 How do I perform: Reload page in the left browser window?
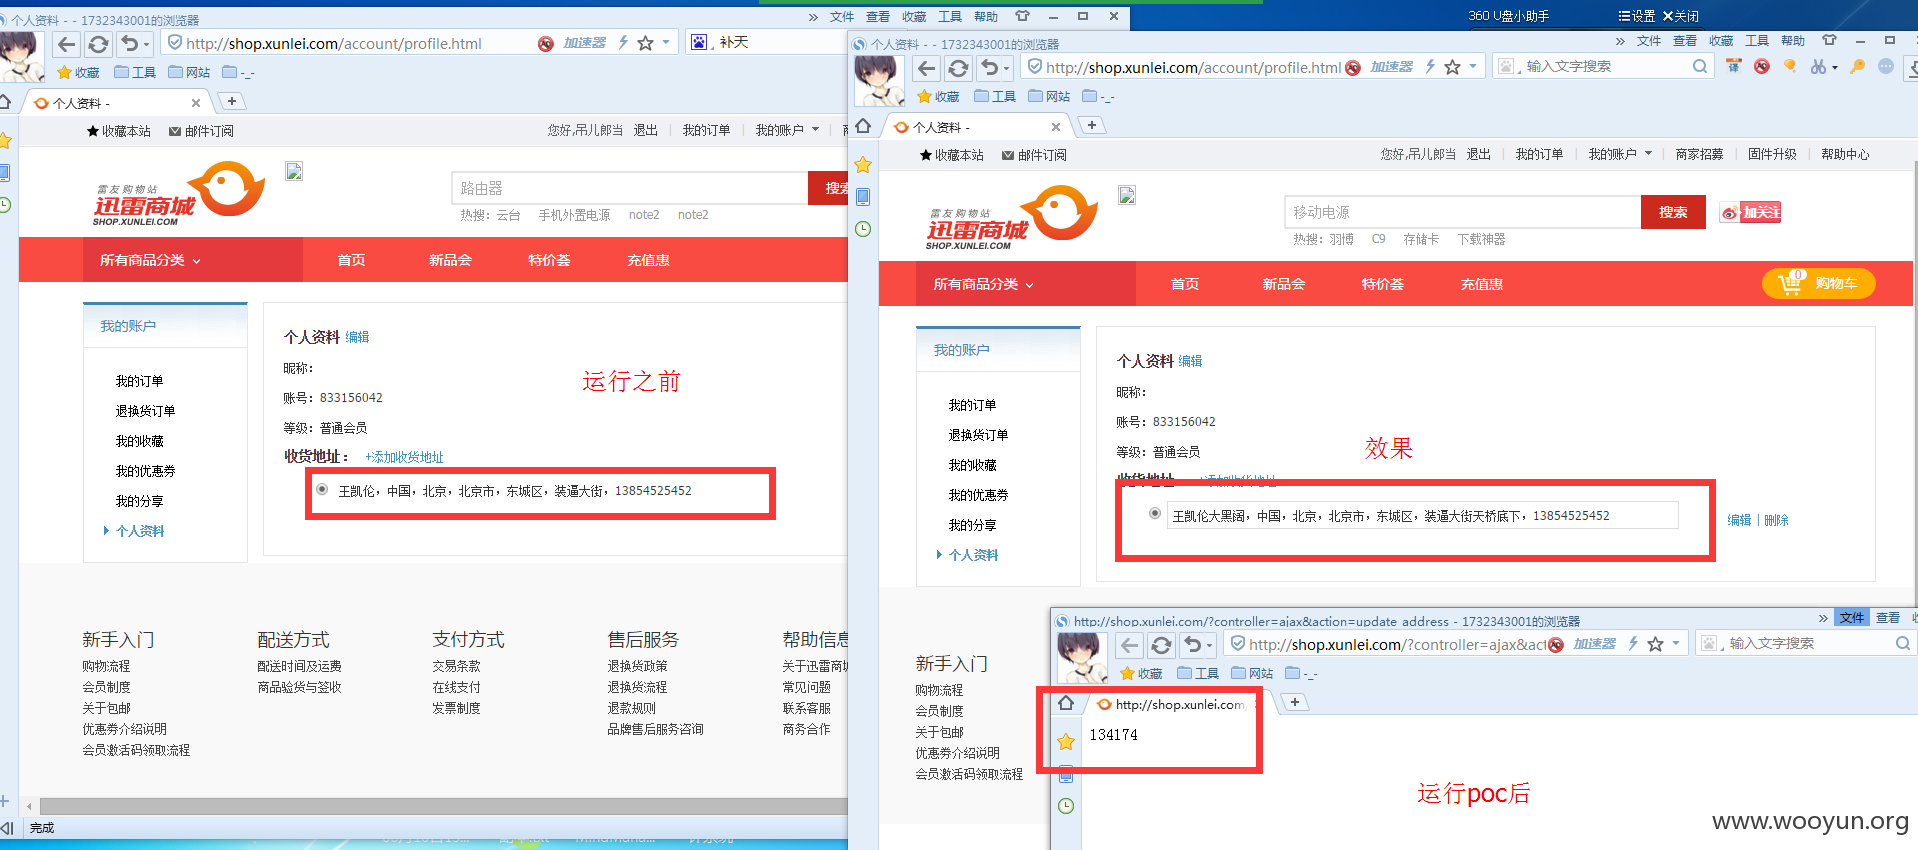tap(98, 43)
